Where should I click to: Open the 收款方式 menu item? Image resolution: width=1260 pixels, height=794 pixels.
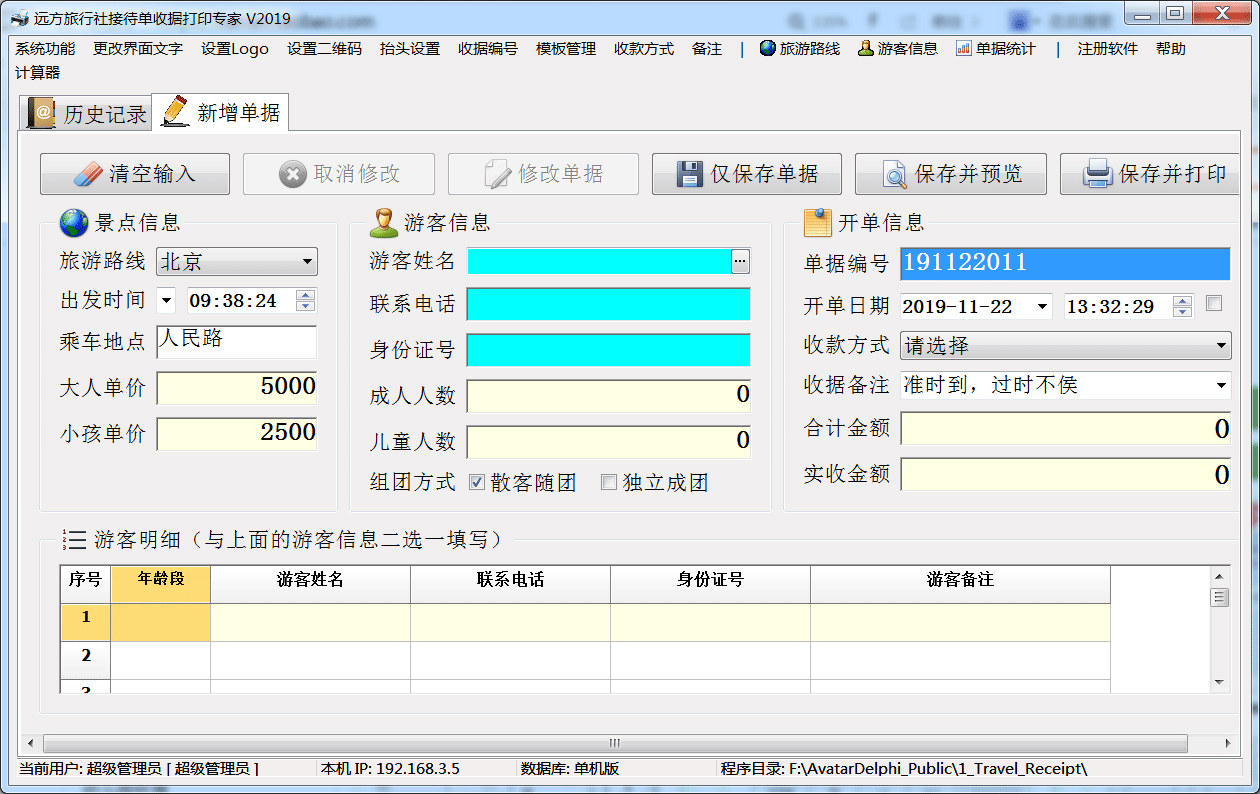644,48
